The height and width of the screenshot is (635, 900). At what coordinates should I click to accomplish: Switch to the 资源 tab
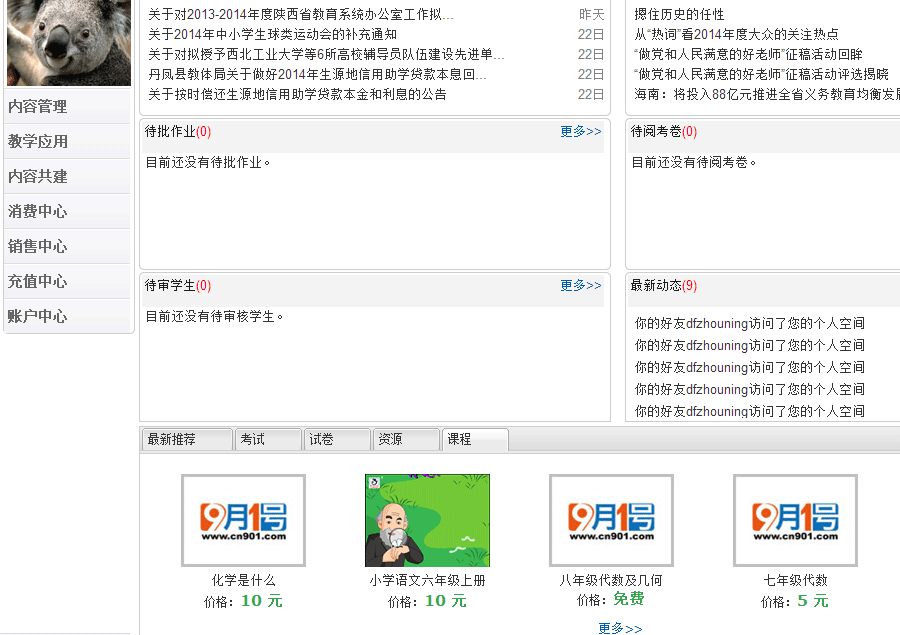[390, 439]
